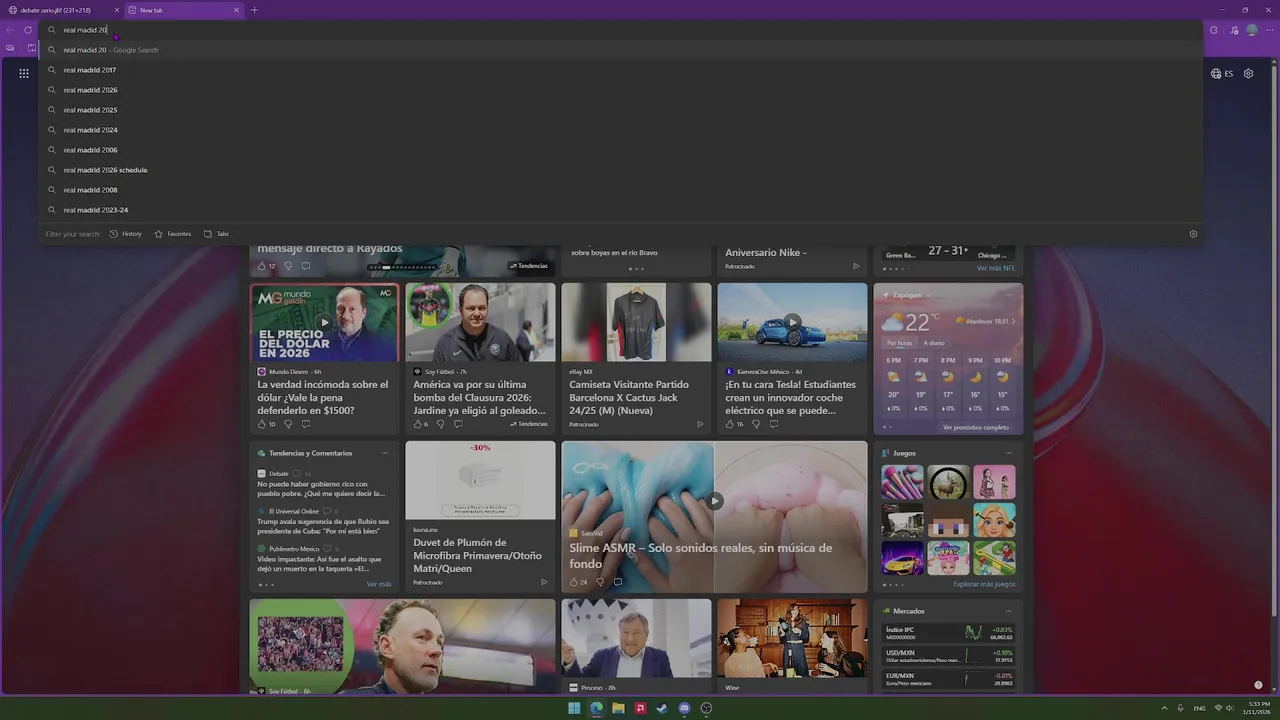Select the 'real madrid 2006' suggestion
This screenshot has height=720, width=1280.
(x=620, y=150)
